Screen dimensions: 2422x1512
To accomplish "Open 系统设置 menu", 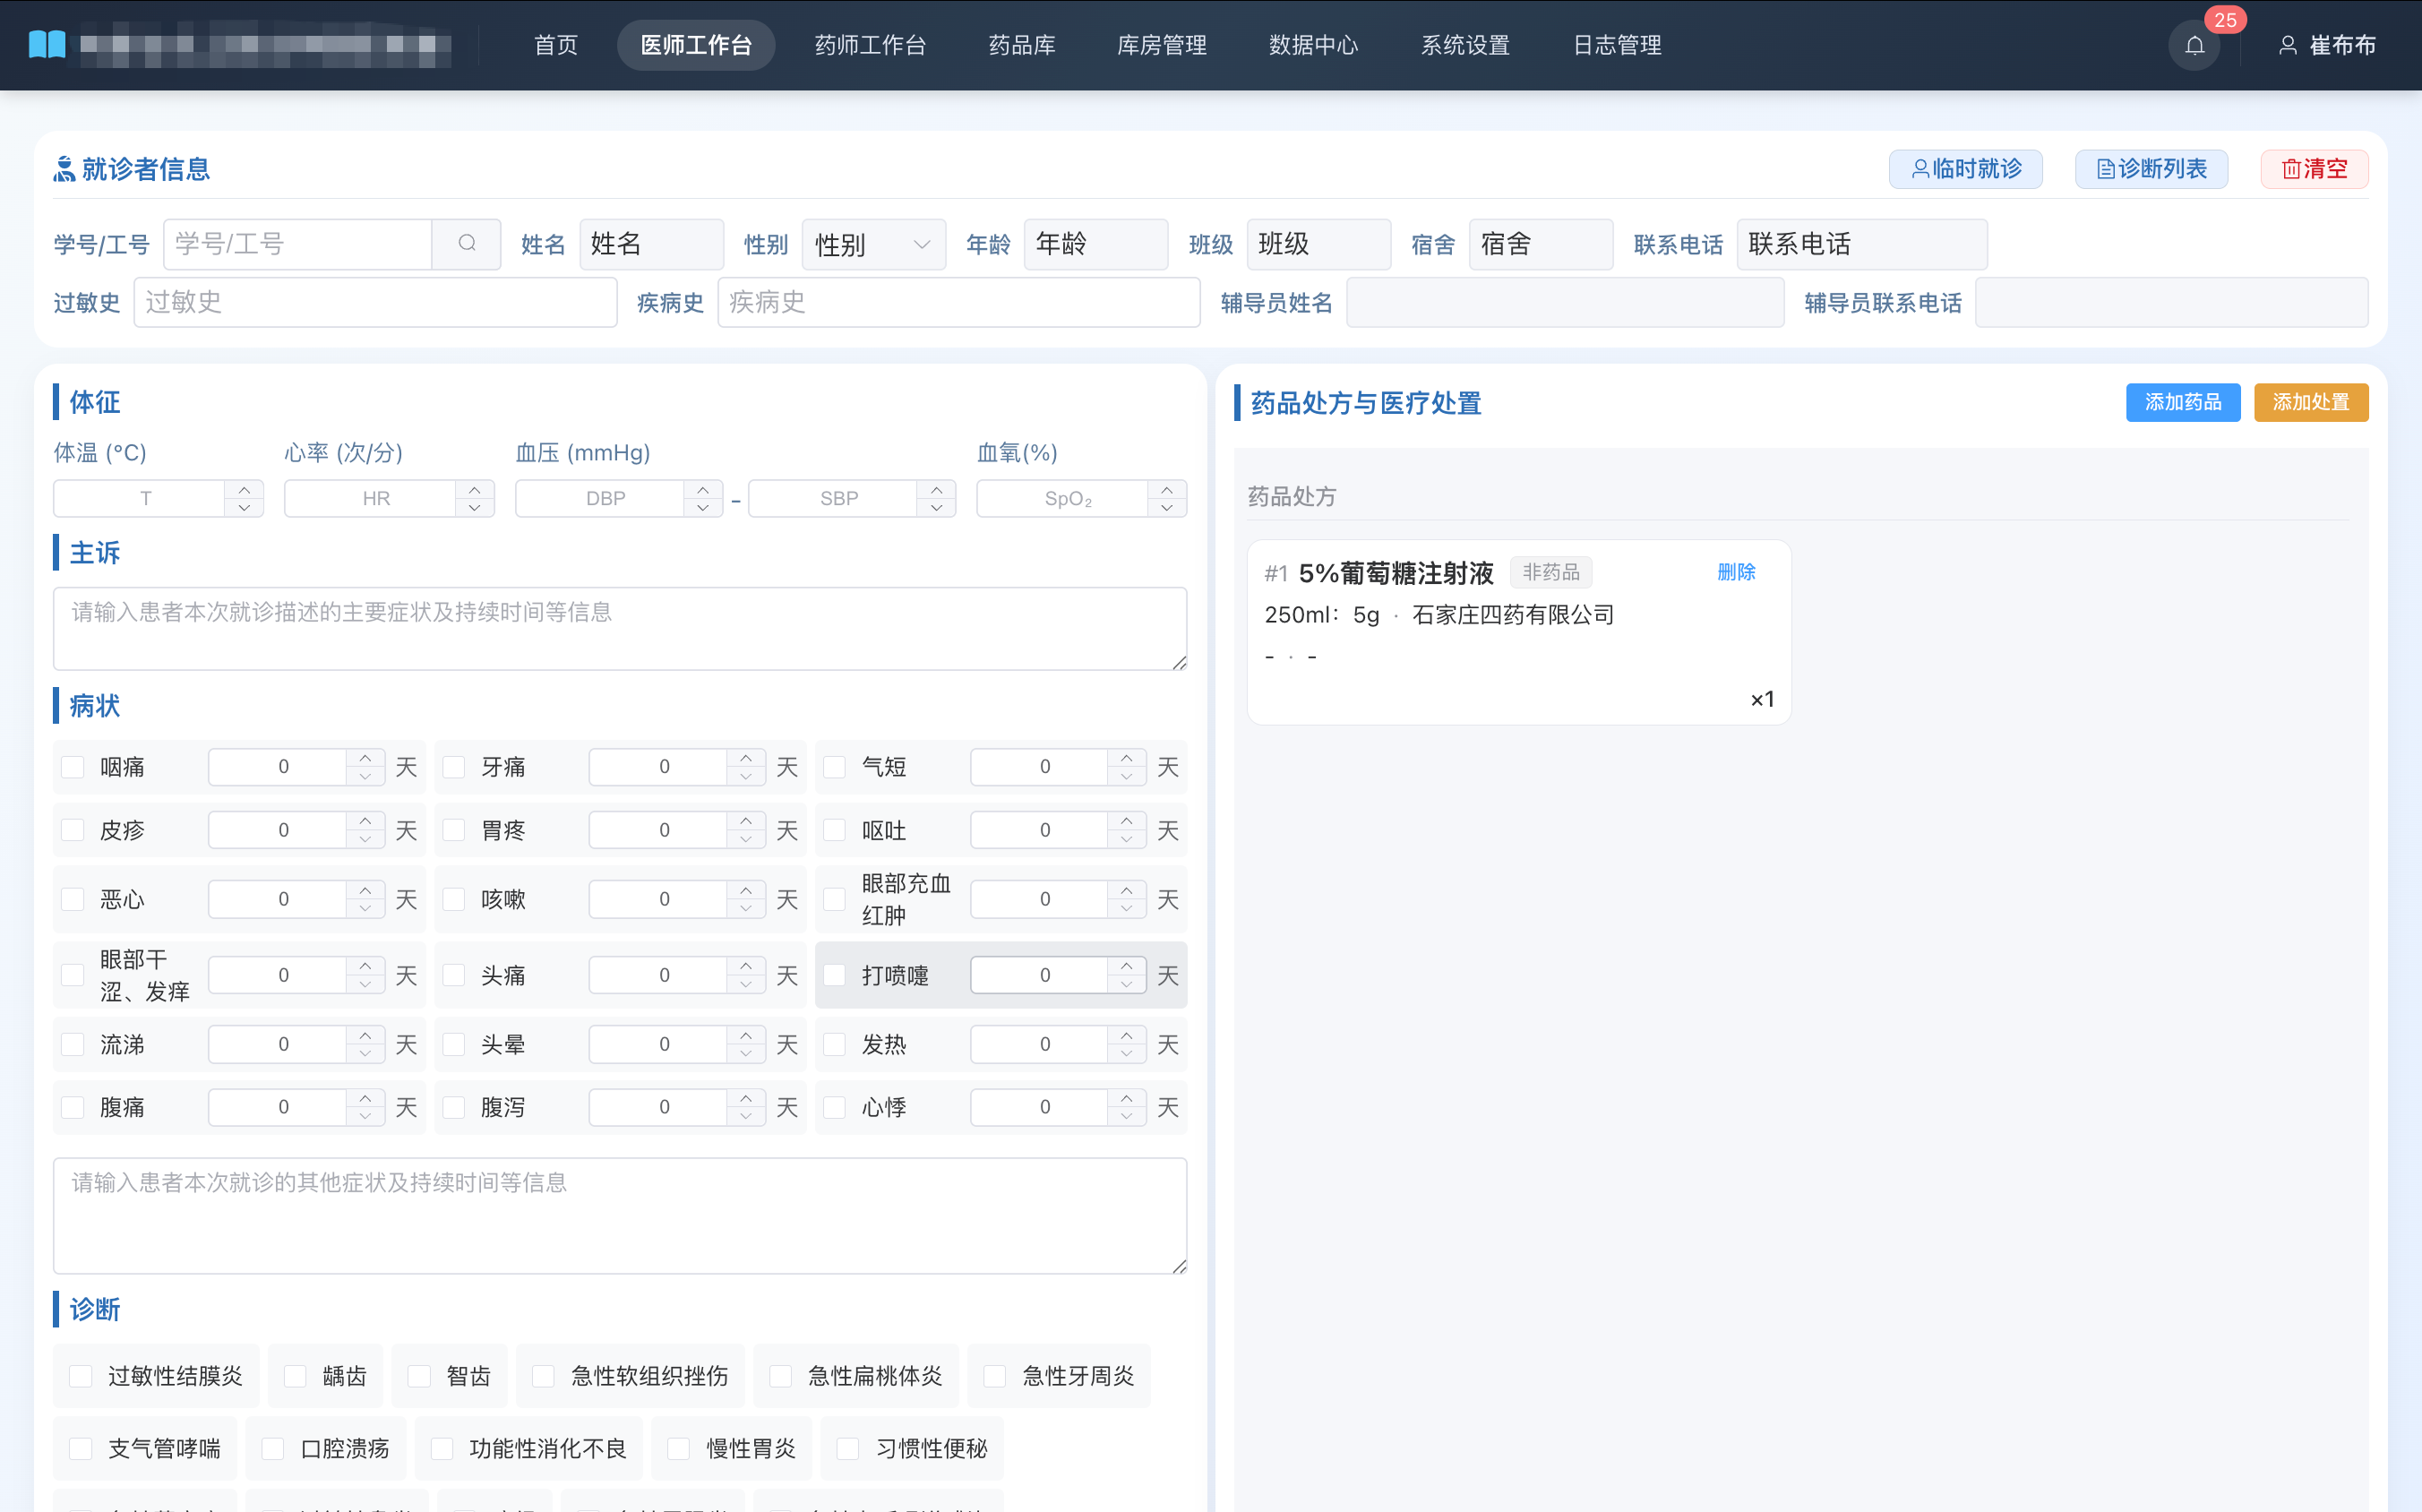I will pos(1466,45).
